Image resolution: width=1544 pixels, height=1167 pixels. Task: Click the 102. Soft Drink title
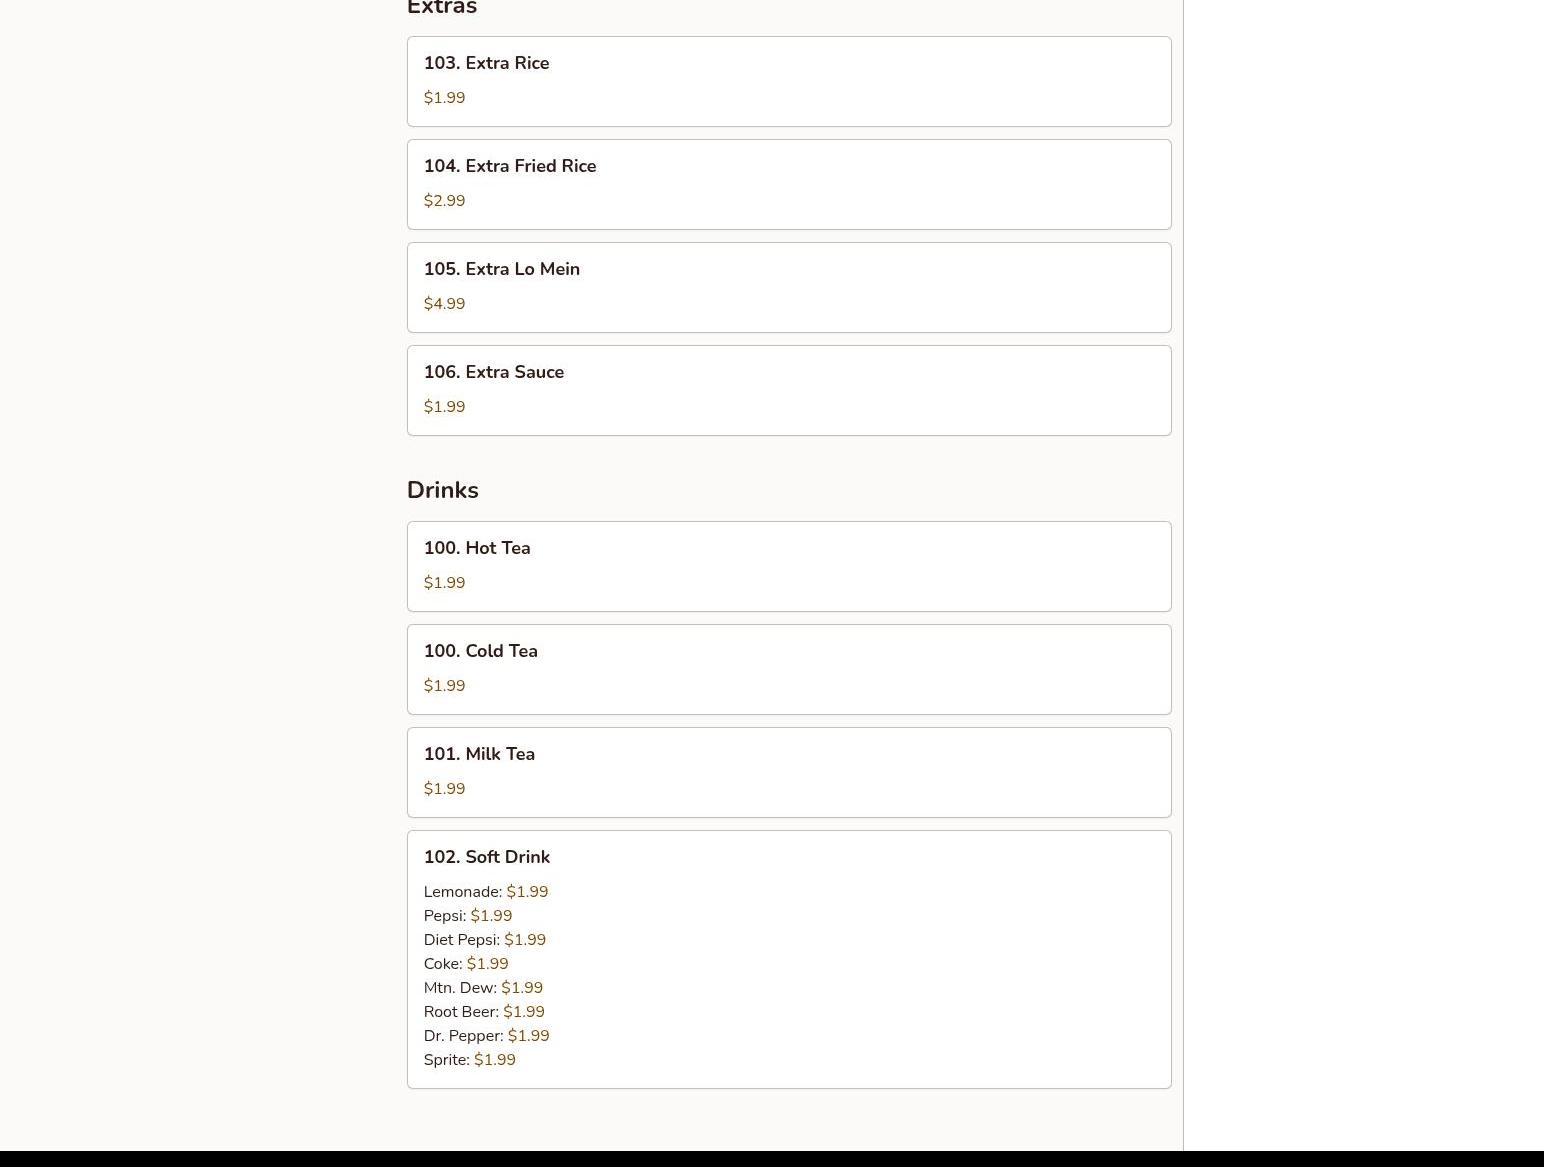[487, 857]
